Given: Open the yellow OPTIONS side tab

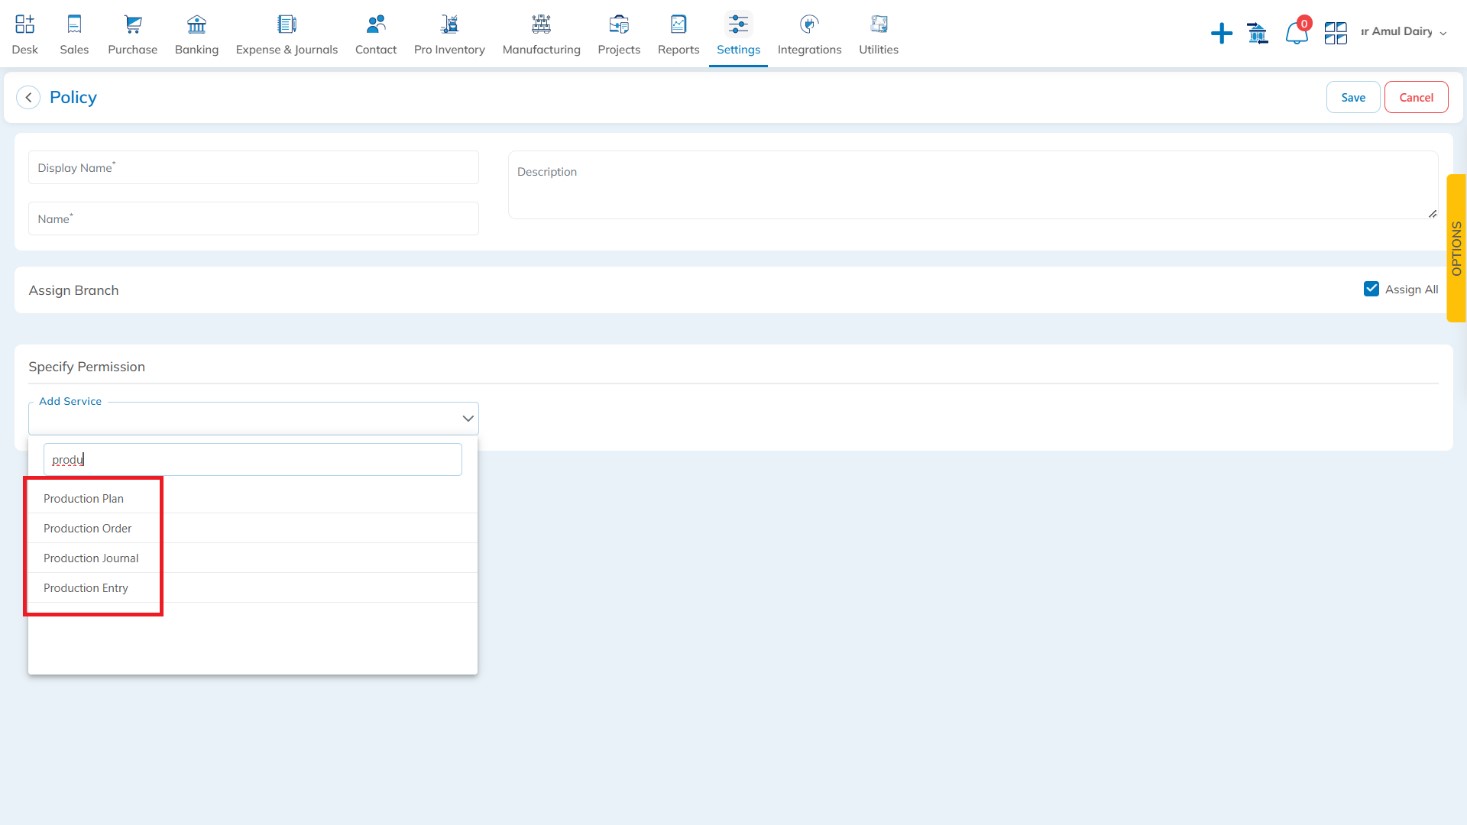Looking at the screenshot, I should [1456, 248].
